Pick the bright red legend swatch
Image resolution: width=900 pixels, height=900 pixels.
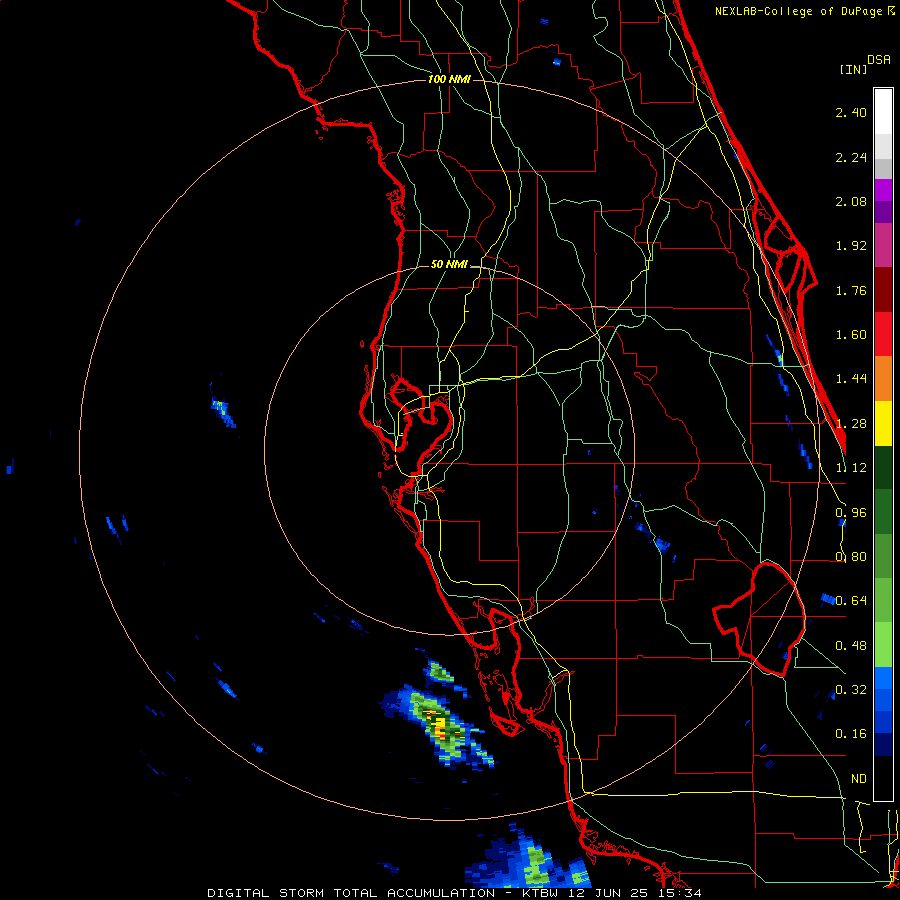(x=883, y=334)
